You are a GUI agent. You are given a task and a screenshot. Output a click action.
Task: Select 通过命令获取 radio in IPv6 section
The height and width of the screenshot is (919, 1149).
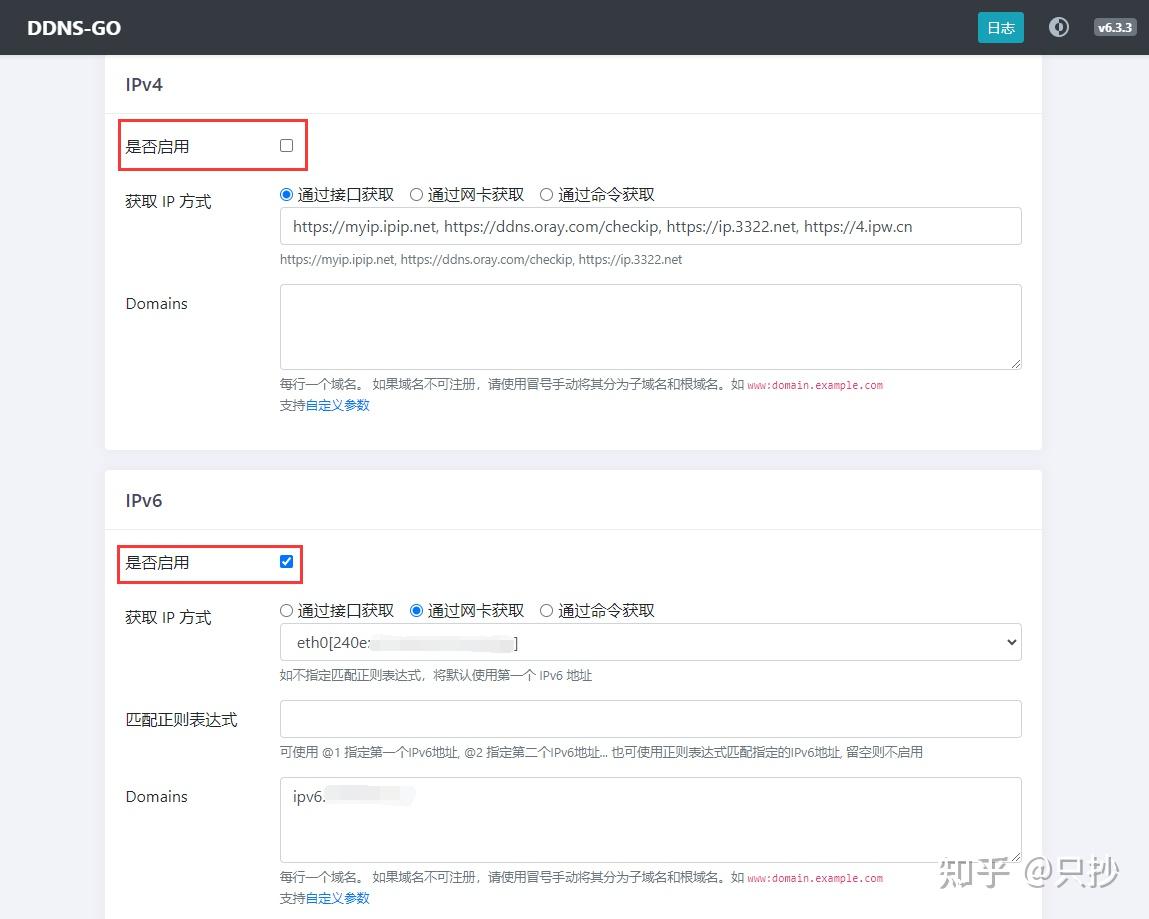[x=546, y=610]
